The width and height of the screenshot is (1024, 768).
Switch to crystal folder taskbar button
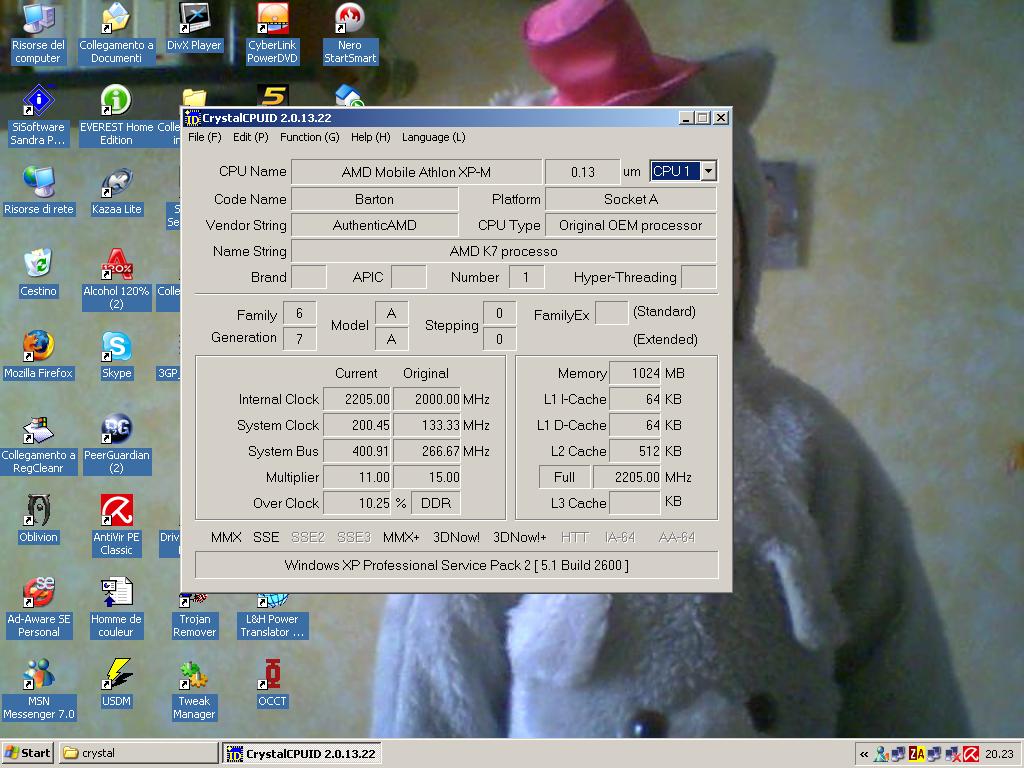click(x=138, y=753)
